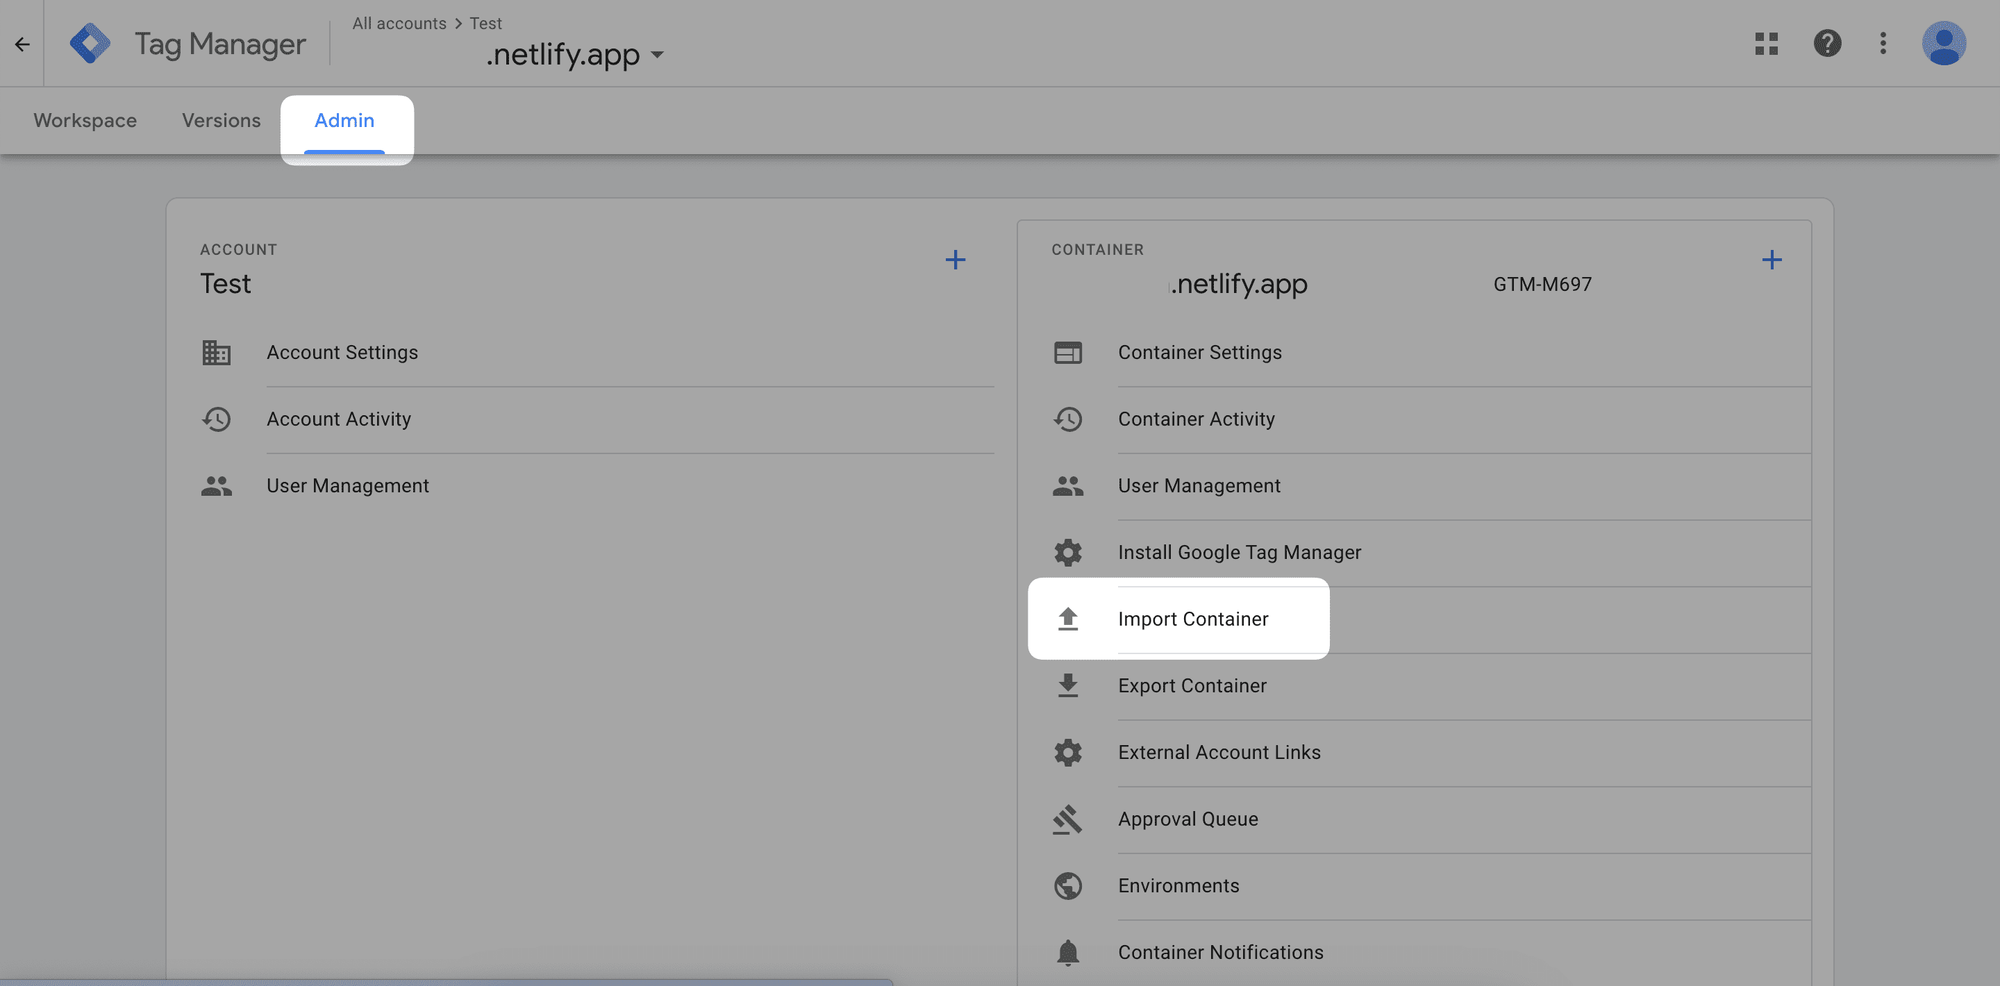Click the plus icon to create a container
This screenshot has width=2000, height=986.
1772,260
